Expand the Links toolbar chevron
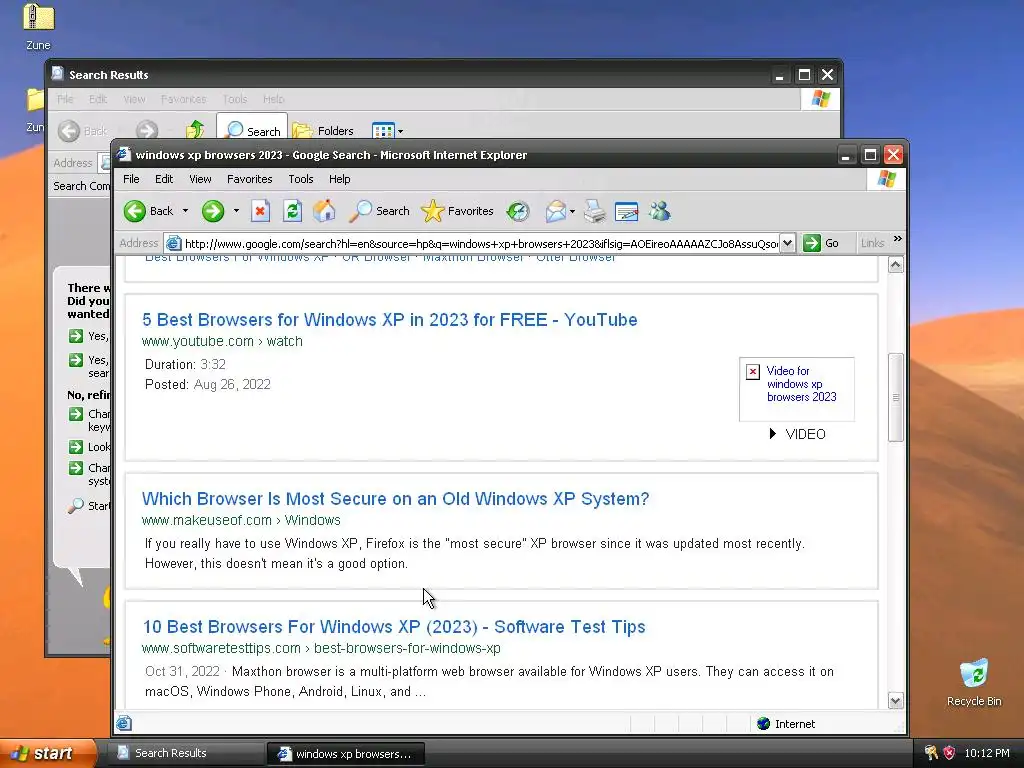This screenshot has height=768, width=1024. (898, 239)
